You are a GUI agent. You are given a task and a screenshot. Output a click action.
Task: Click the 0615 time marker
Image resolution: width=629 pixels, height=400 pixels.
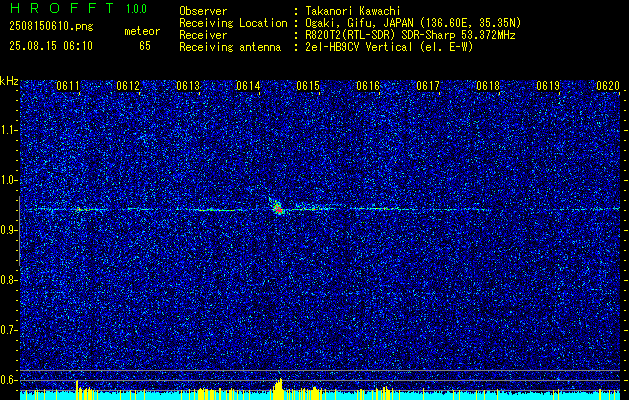click(308, 85)
